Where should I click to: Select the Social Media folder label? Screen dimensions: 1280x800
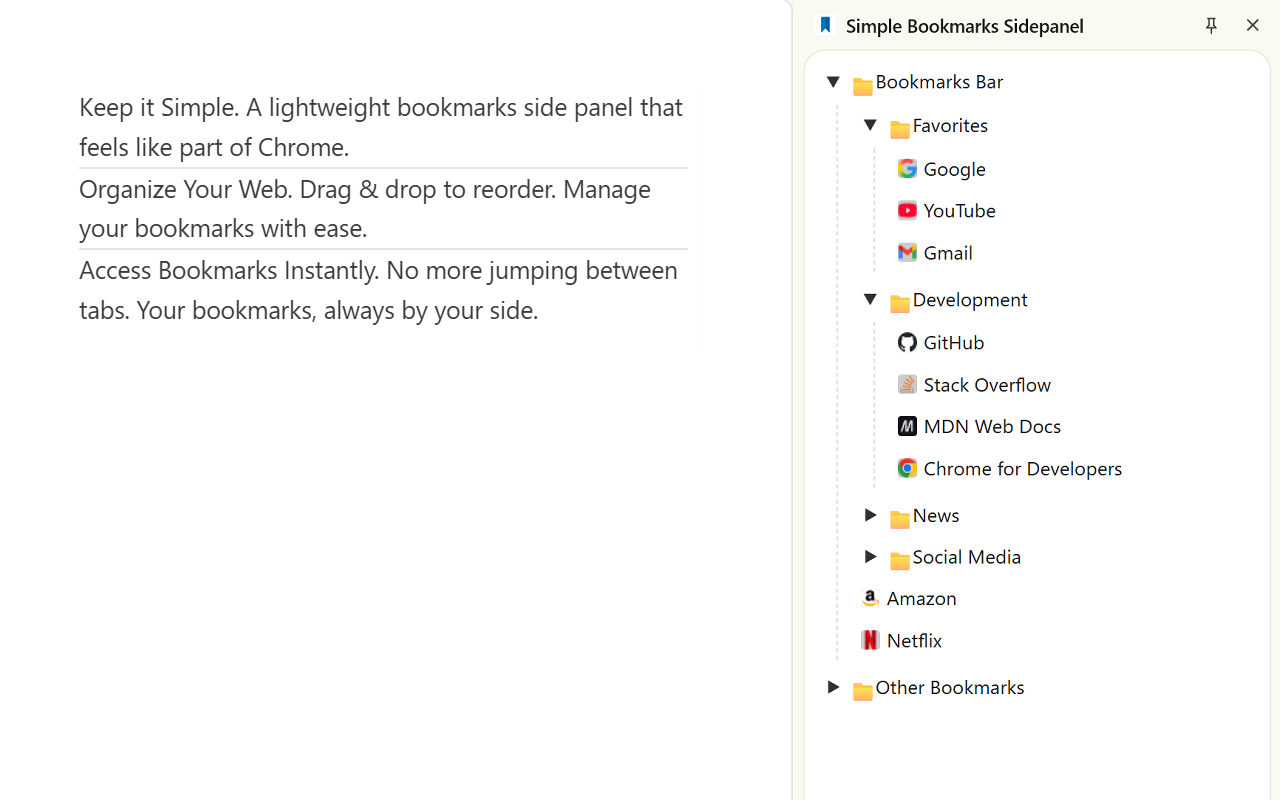967,557
